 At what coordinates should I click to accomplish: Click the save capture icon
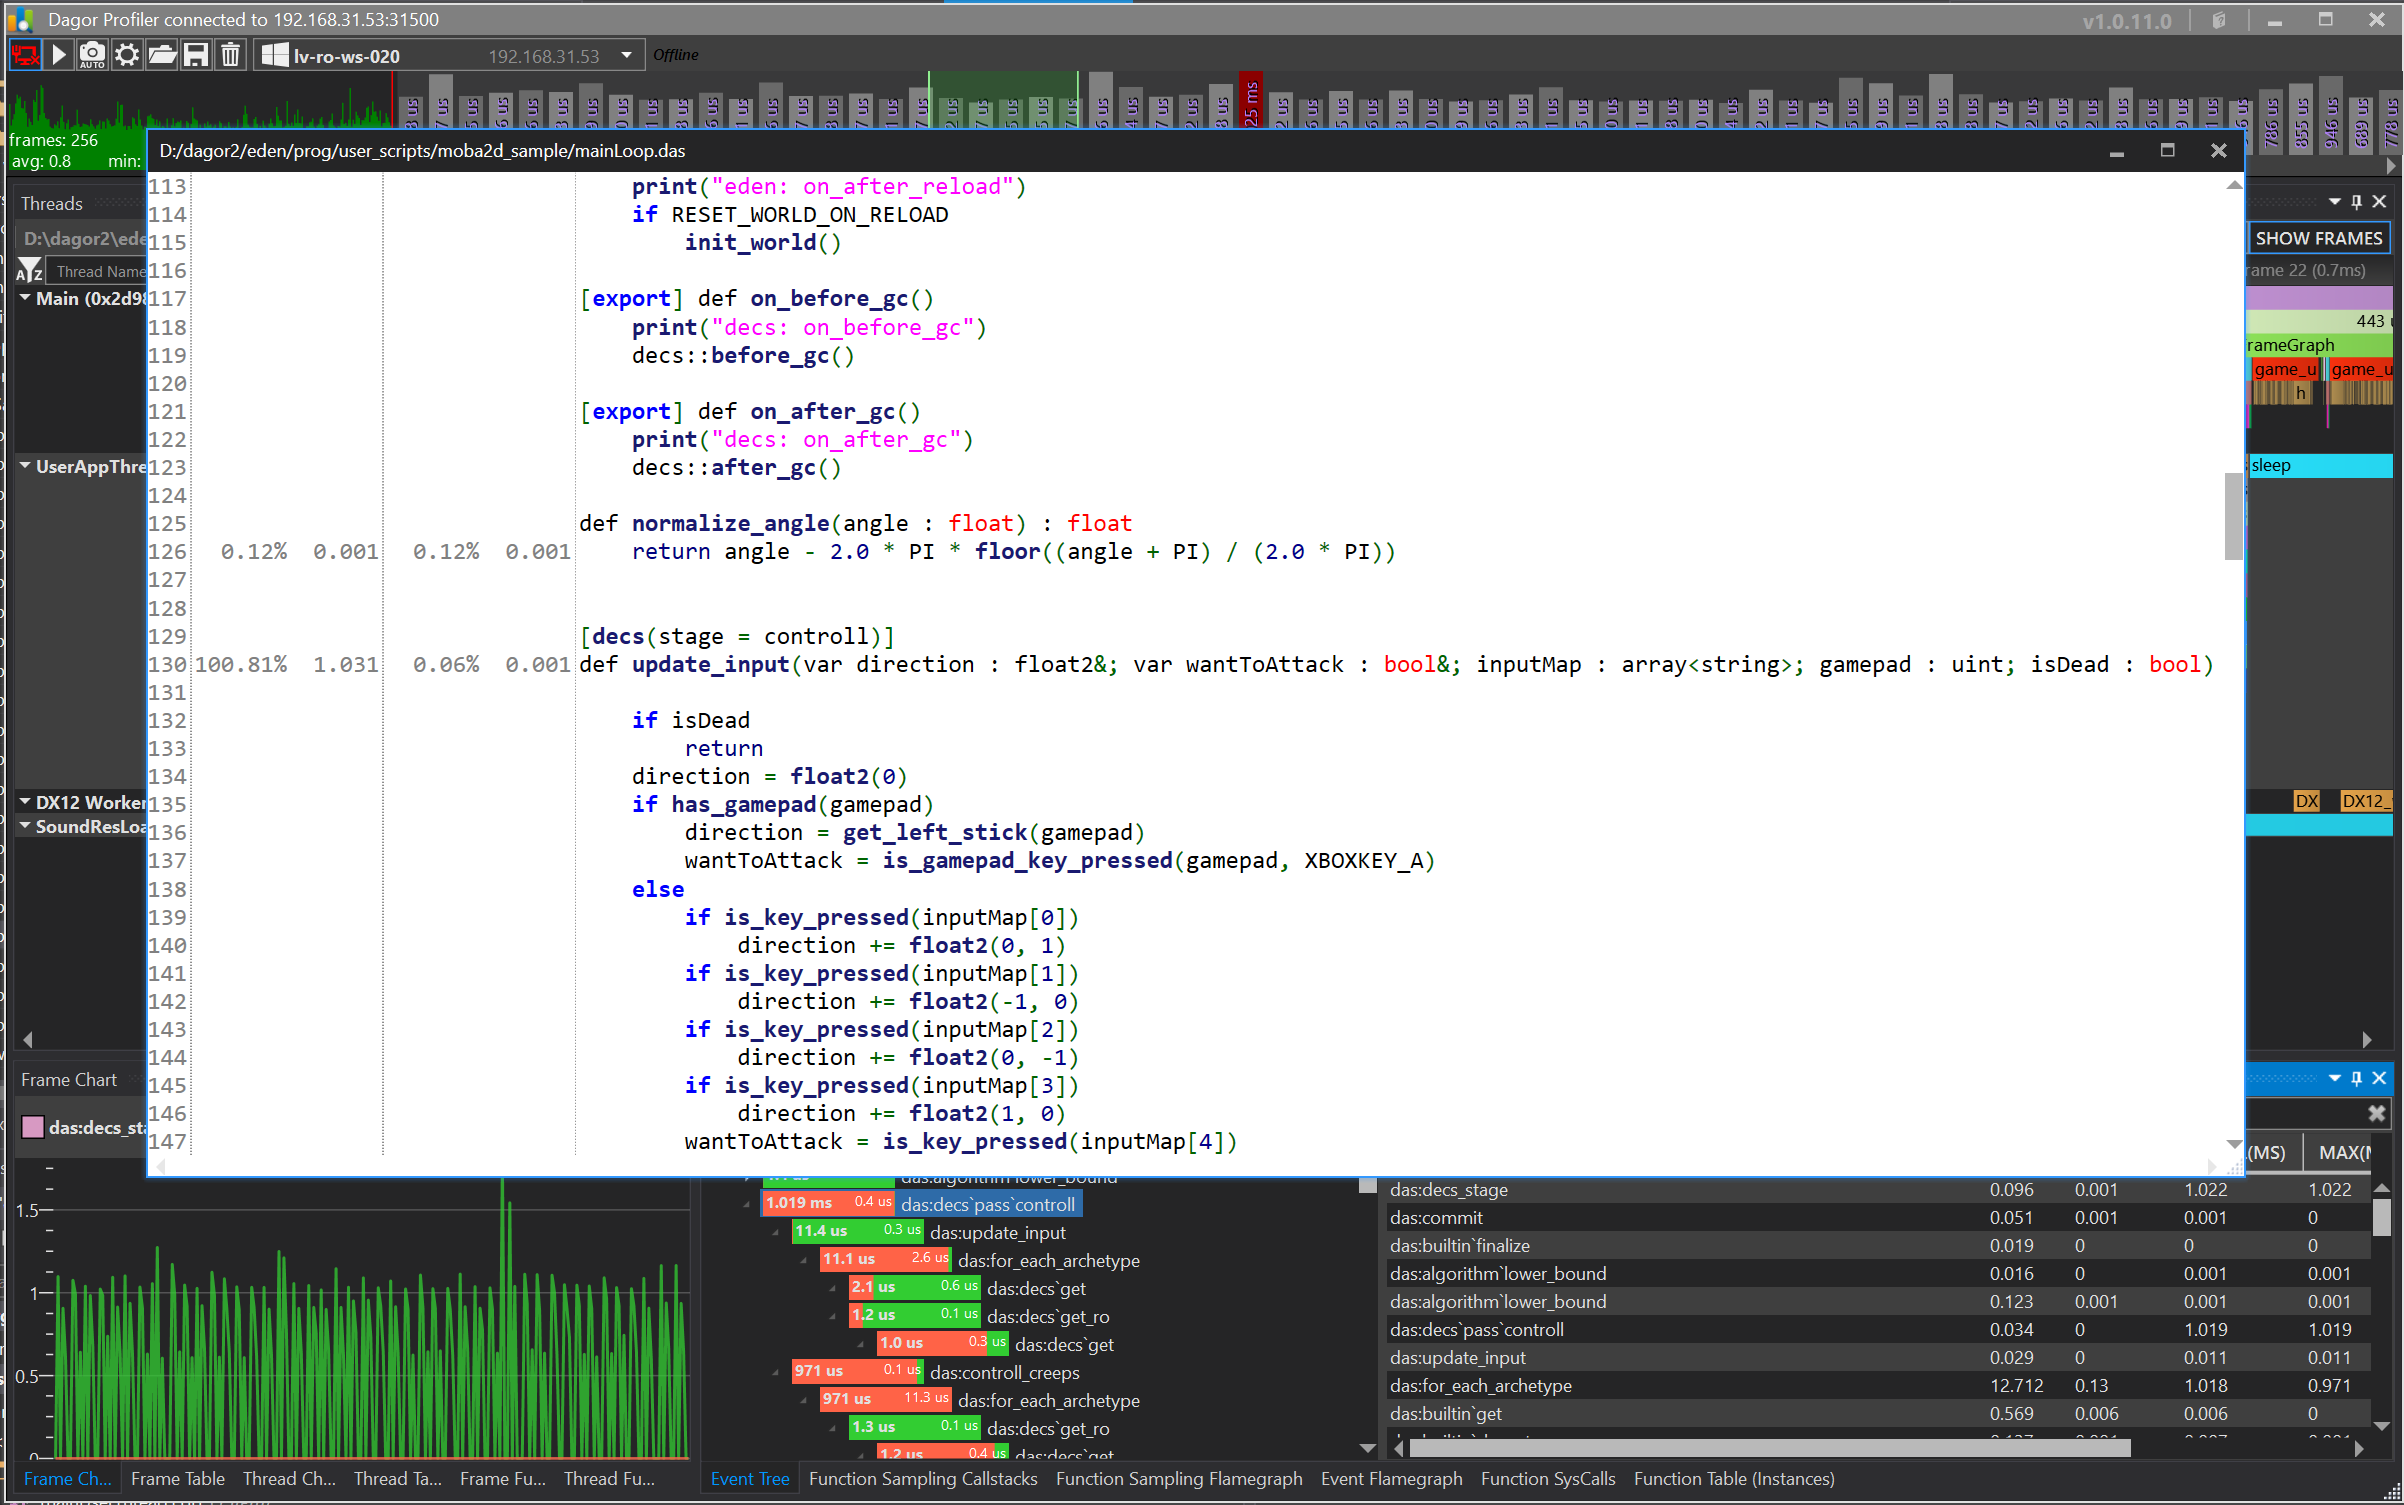pyautogui.click(x=195, y=55)
